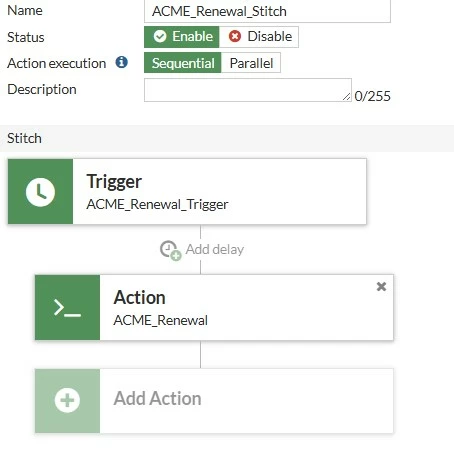Open the ACME_Renewal action name
The height and width of the screenshot is (450, 454).
pyautogui.click(x=161, y=320)
